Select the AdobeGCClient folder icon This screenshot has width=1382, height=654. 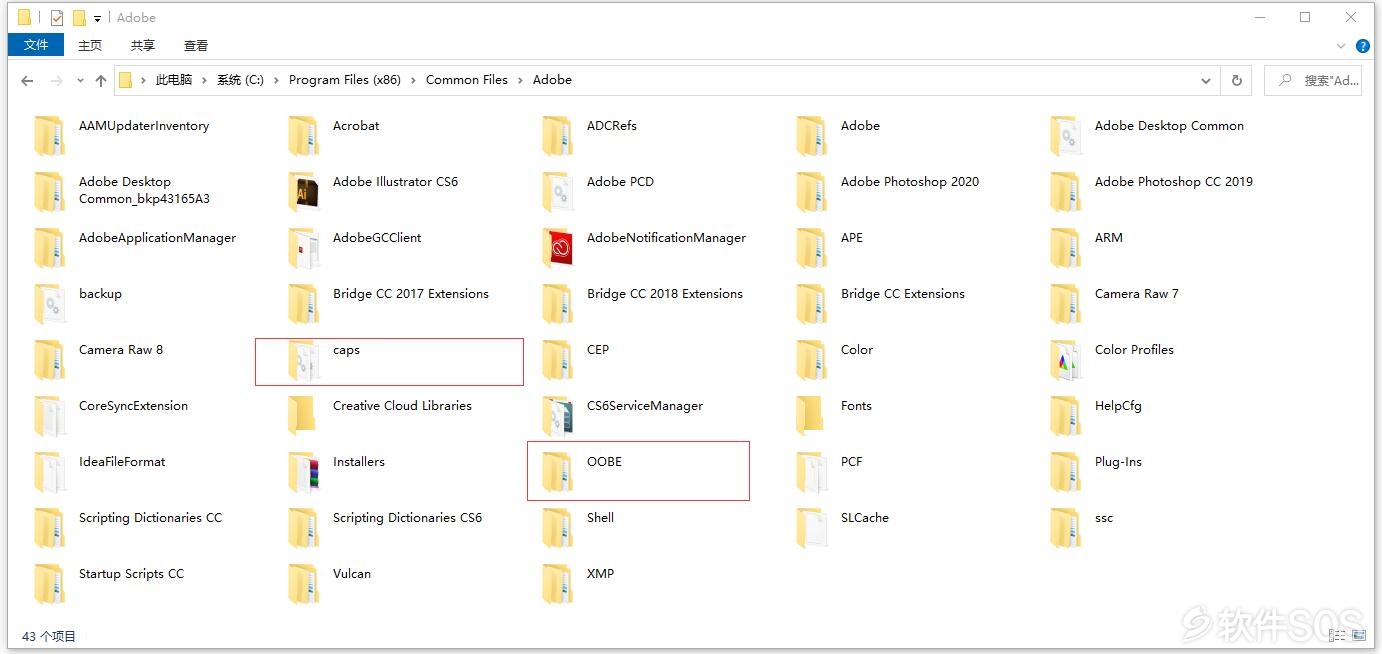tap(304, 247)
